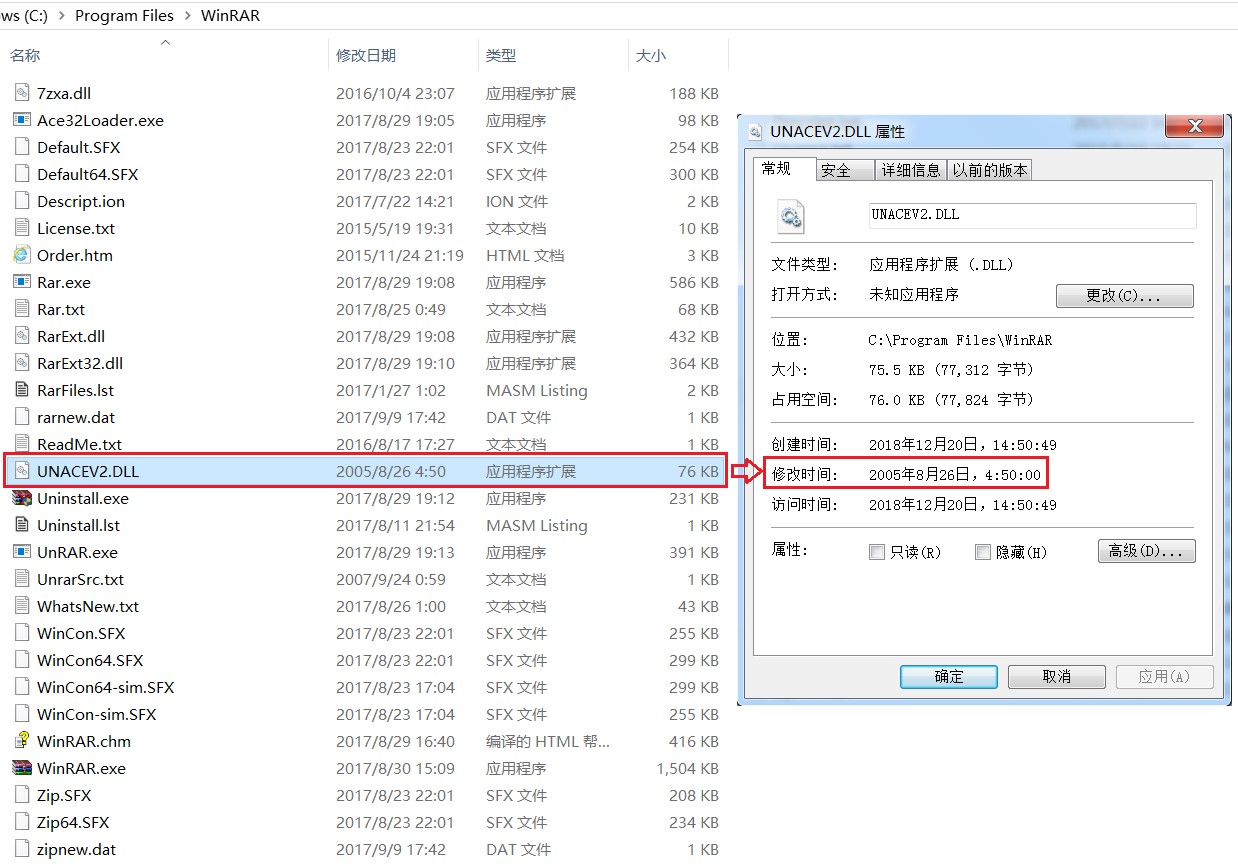Sort files by 类型 column header

coord(501,56)
